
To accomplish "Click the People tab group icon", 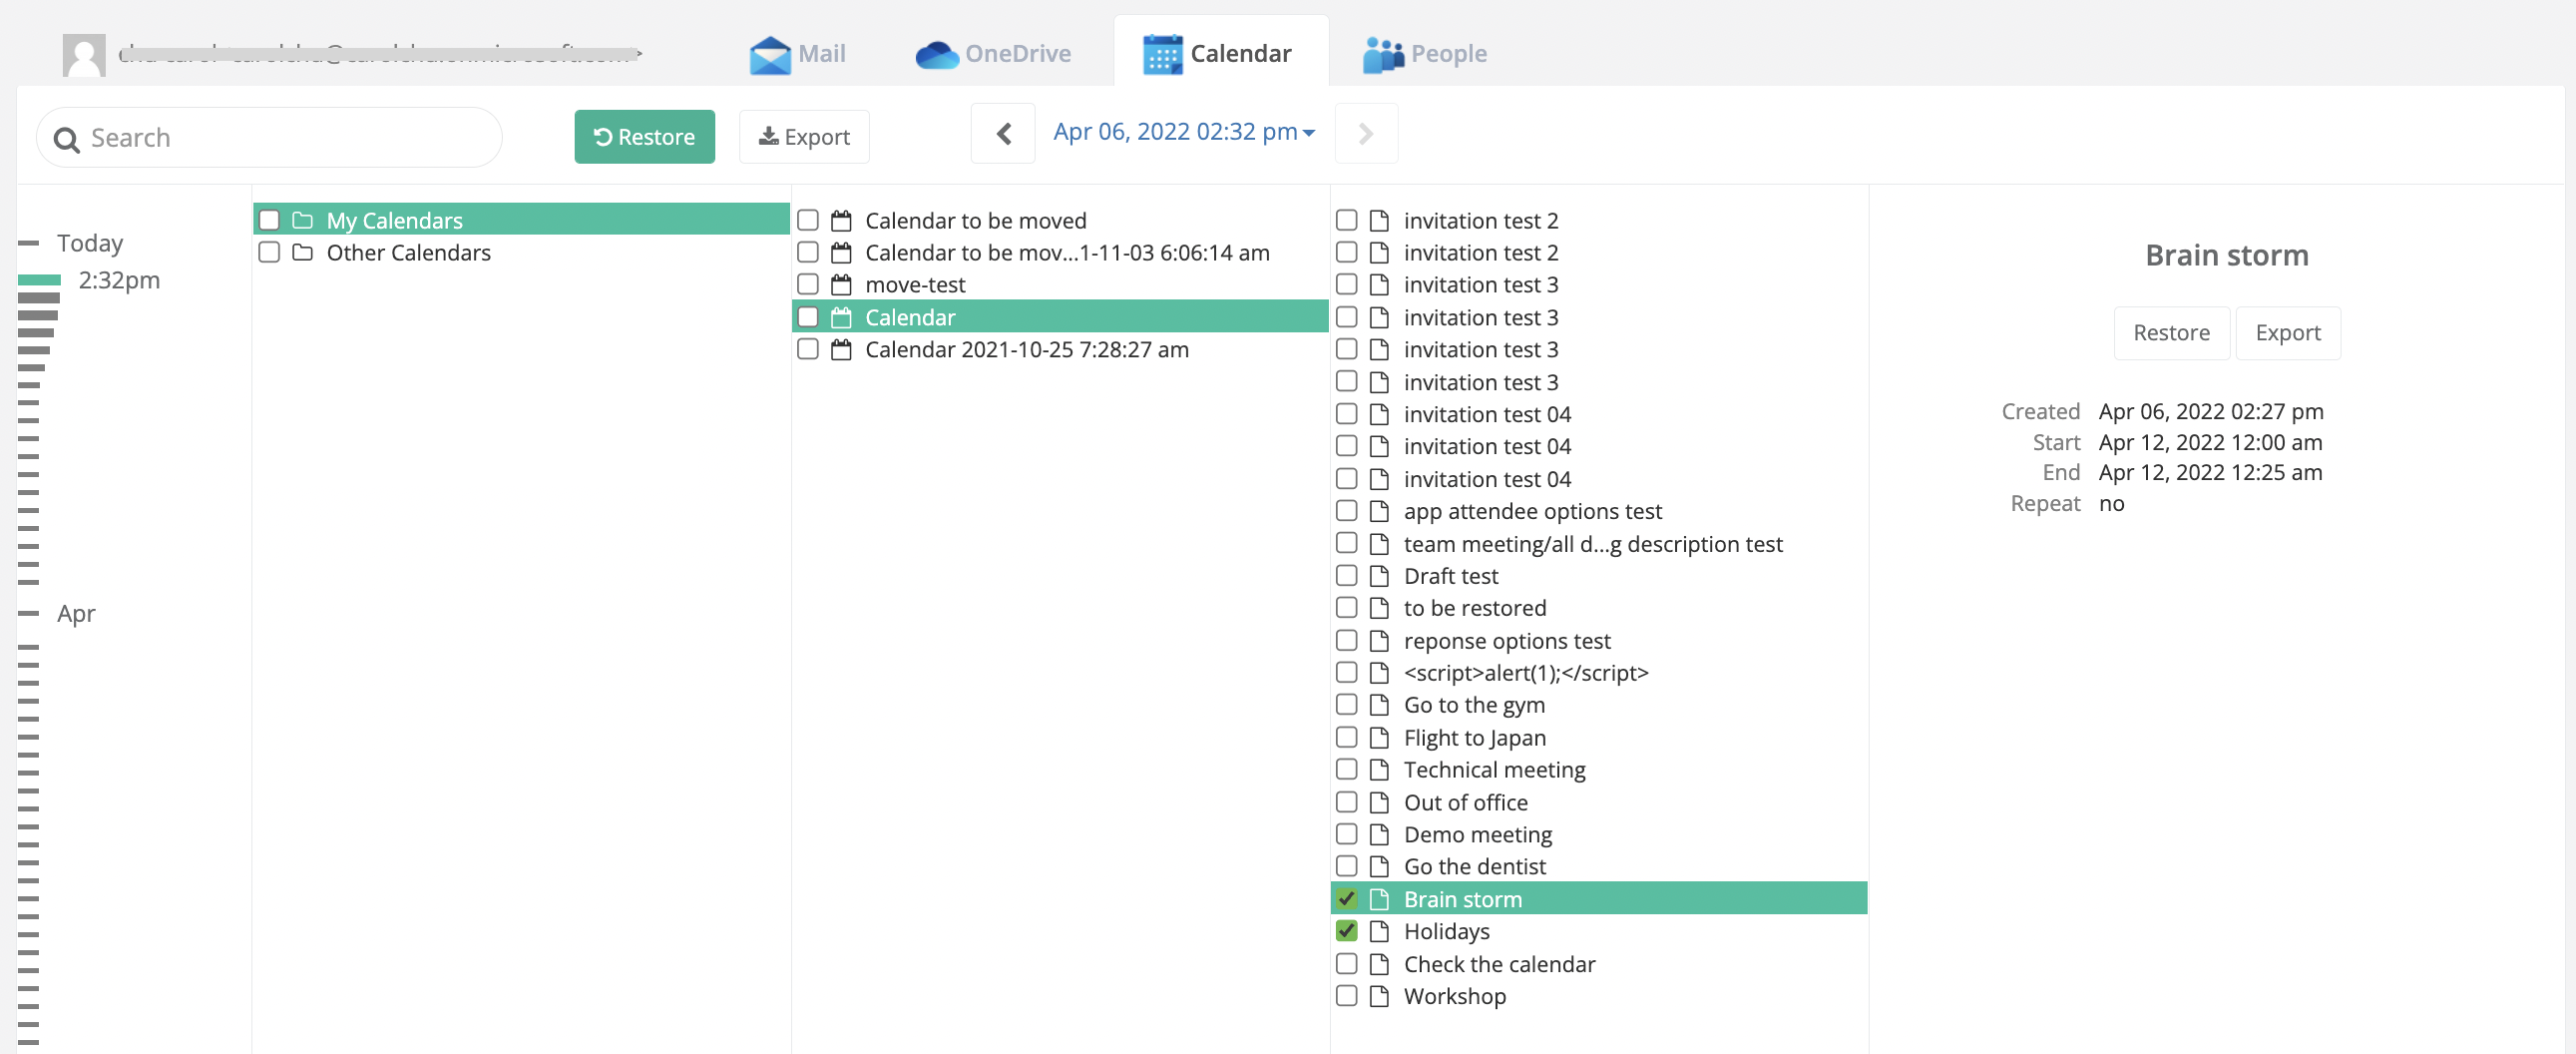I will pyautogui.click(x=1383, y=54).
